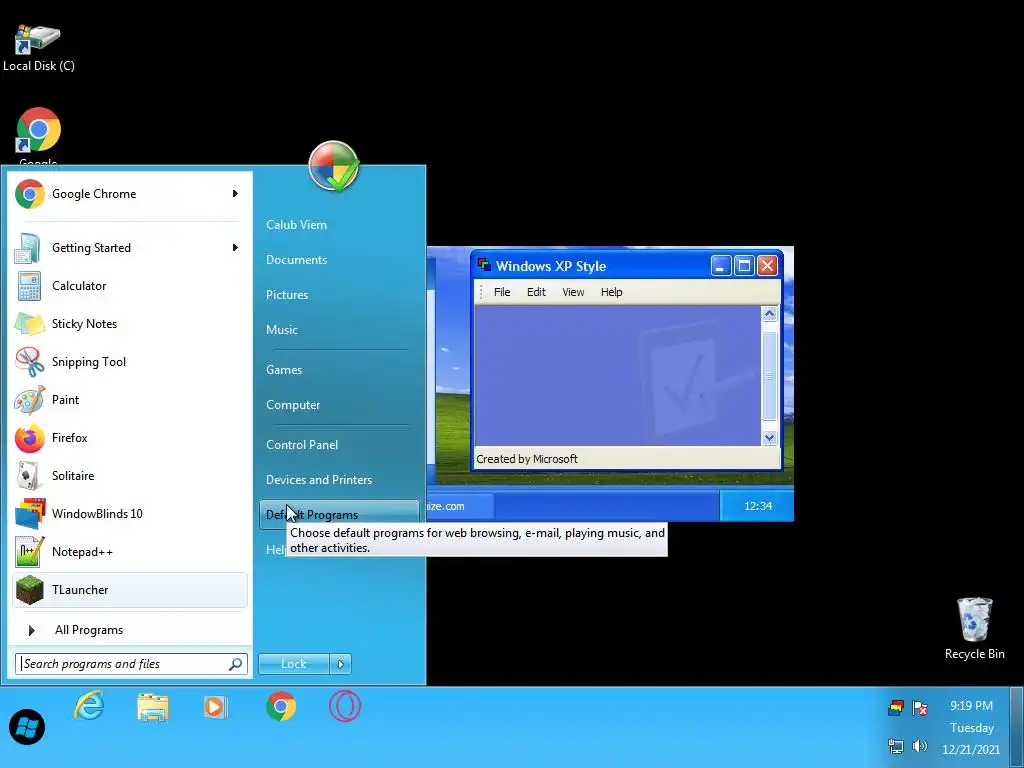Launch Opera browser from the taskbar
This screenshot has height=768, width=1024.
click(x=345, y=707)
